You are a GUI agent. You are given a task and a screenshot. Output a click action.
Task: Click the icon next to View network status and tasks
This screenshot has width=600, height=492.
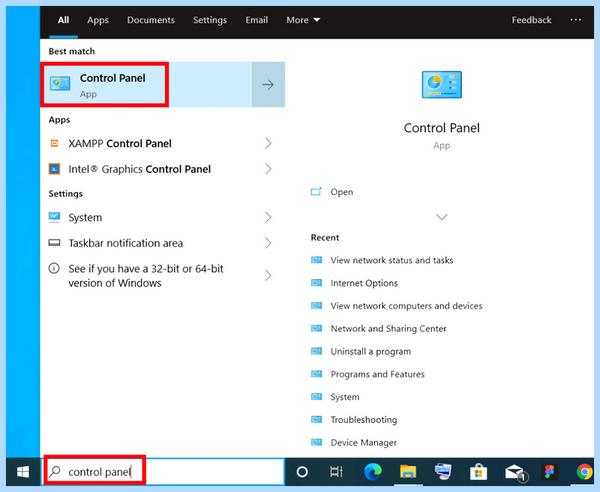(x=316, y=260)
